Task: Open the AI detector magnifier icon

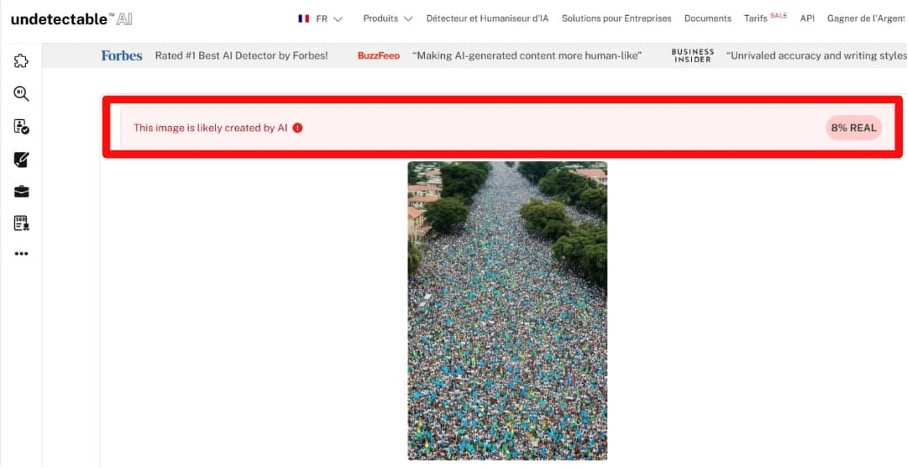Action: [21, 94]
